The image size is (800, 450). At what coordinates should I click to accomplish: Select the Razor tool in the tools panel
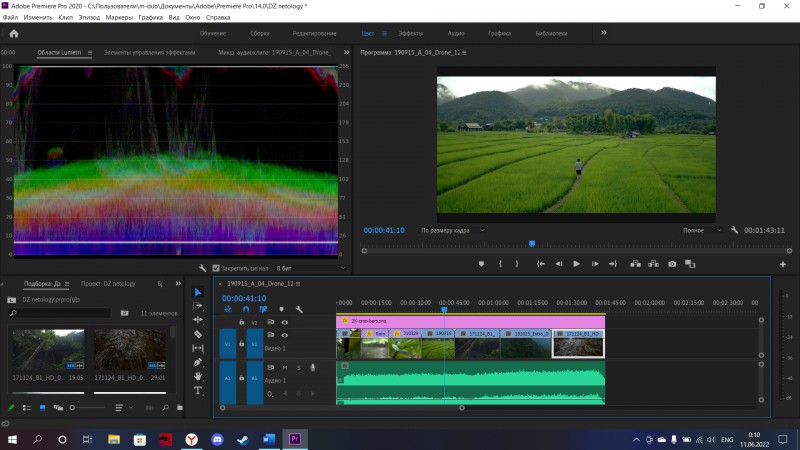198,334
